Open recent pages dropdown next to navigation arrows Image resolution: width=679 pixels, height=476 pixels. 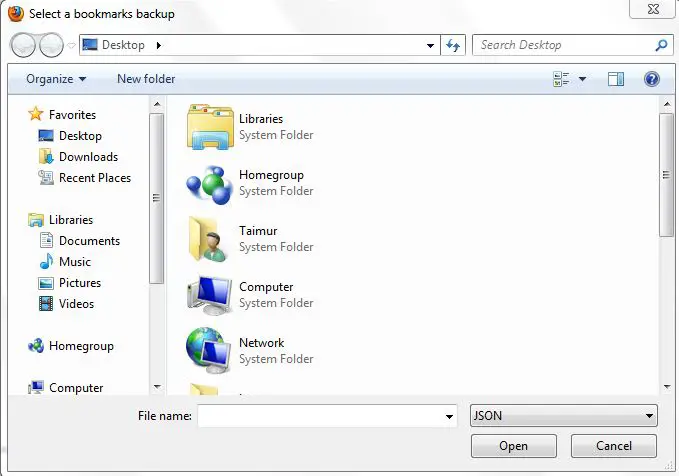[71, 45]
